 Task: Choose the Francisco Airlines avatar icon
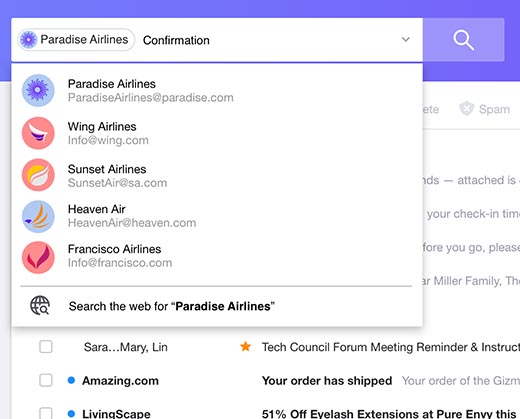point(38,257)
